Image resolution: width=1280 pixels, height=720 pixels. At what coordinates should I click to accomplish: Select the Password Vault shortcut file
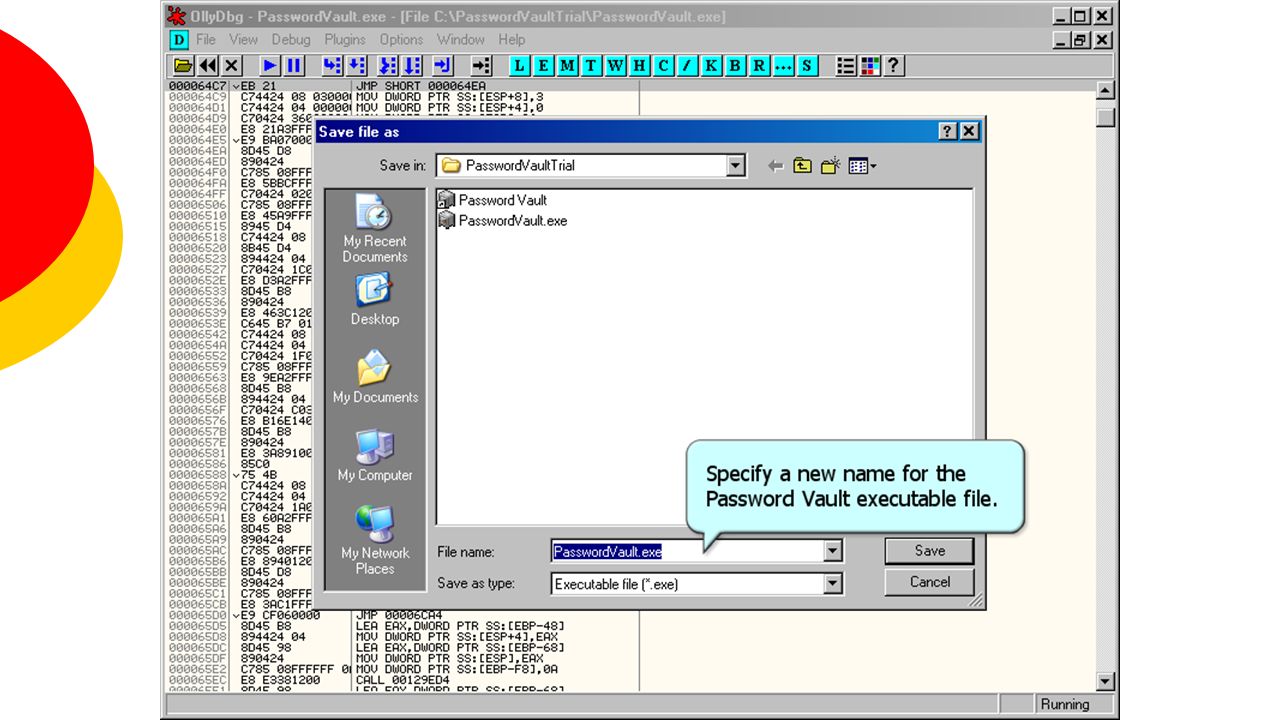click(493, 200)
